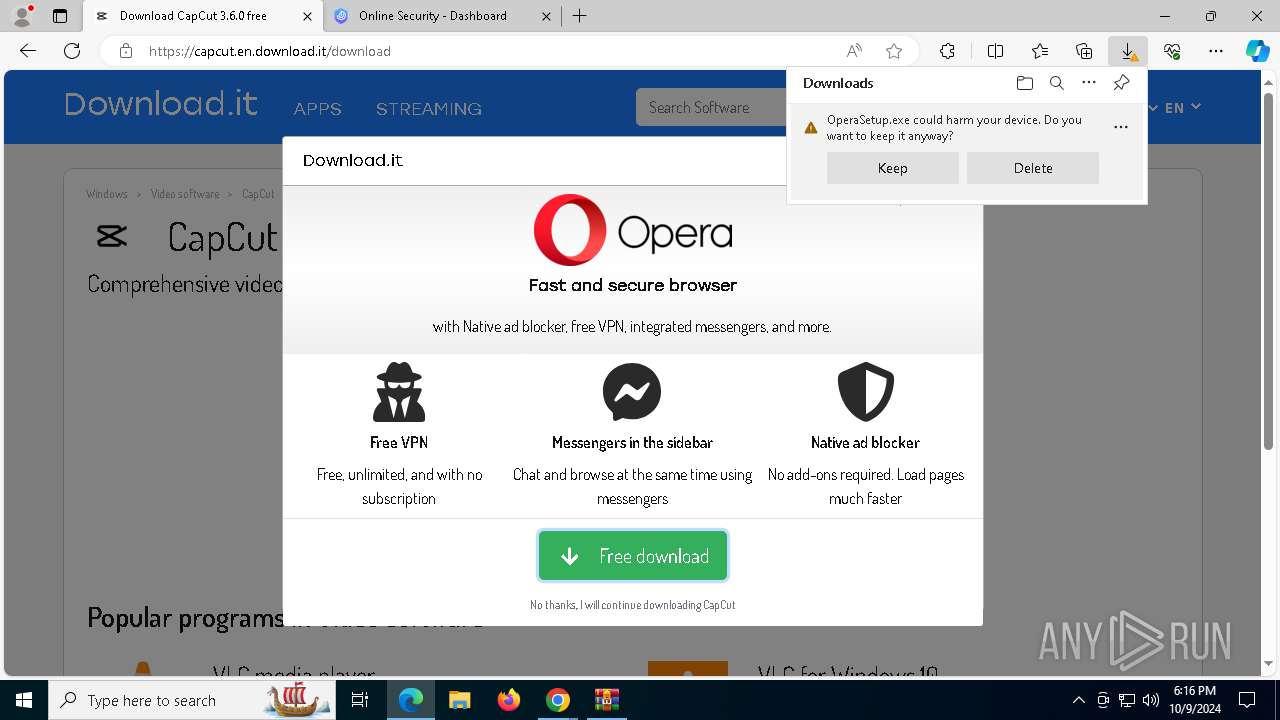This screenshot has height=720, width=1280.
Task: Open the notification center
Action: pos(1247,700)
